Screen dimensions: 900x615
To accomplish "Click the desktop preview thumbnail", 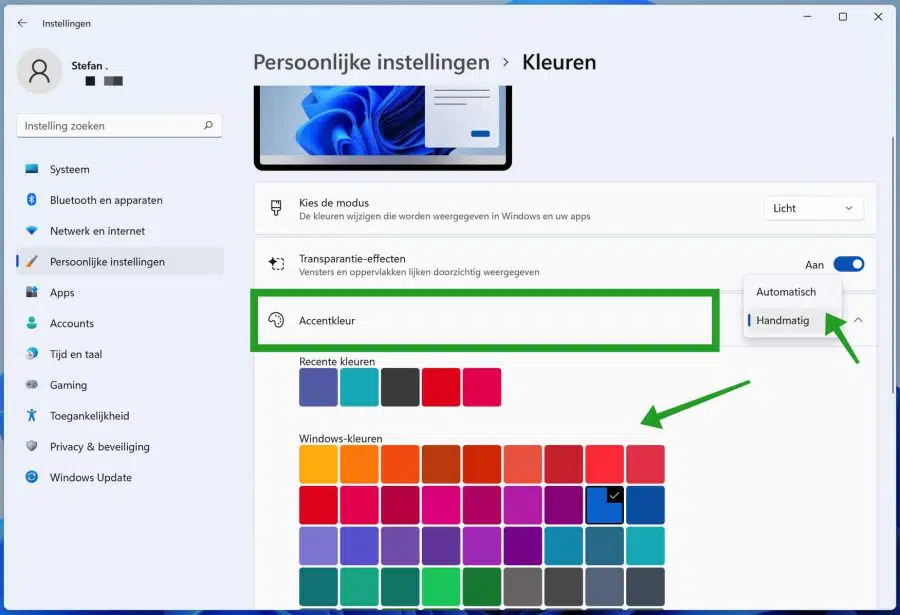I will pos(383,127).
